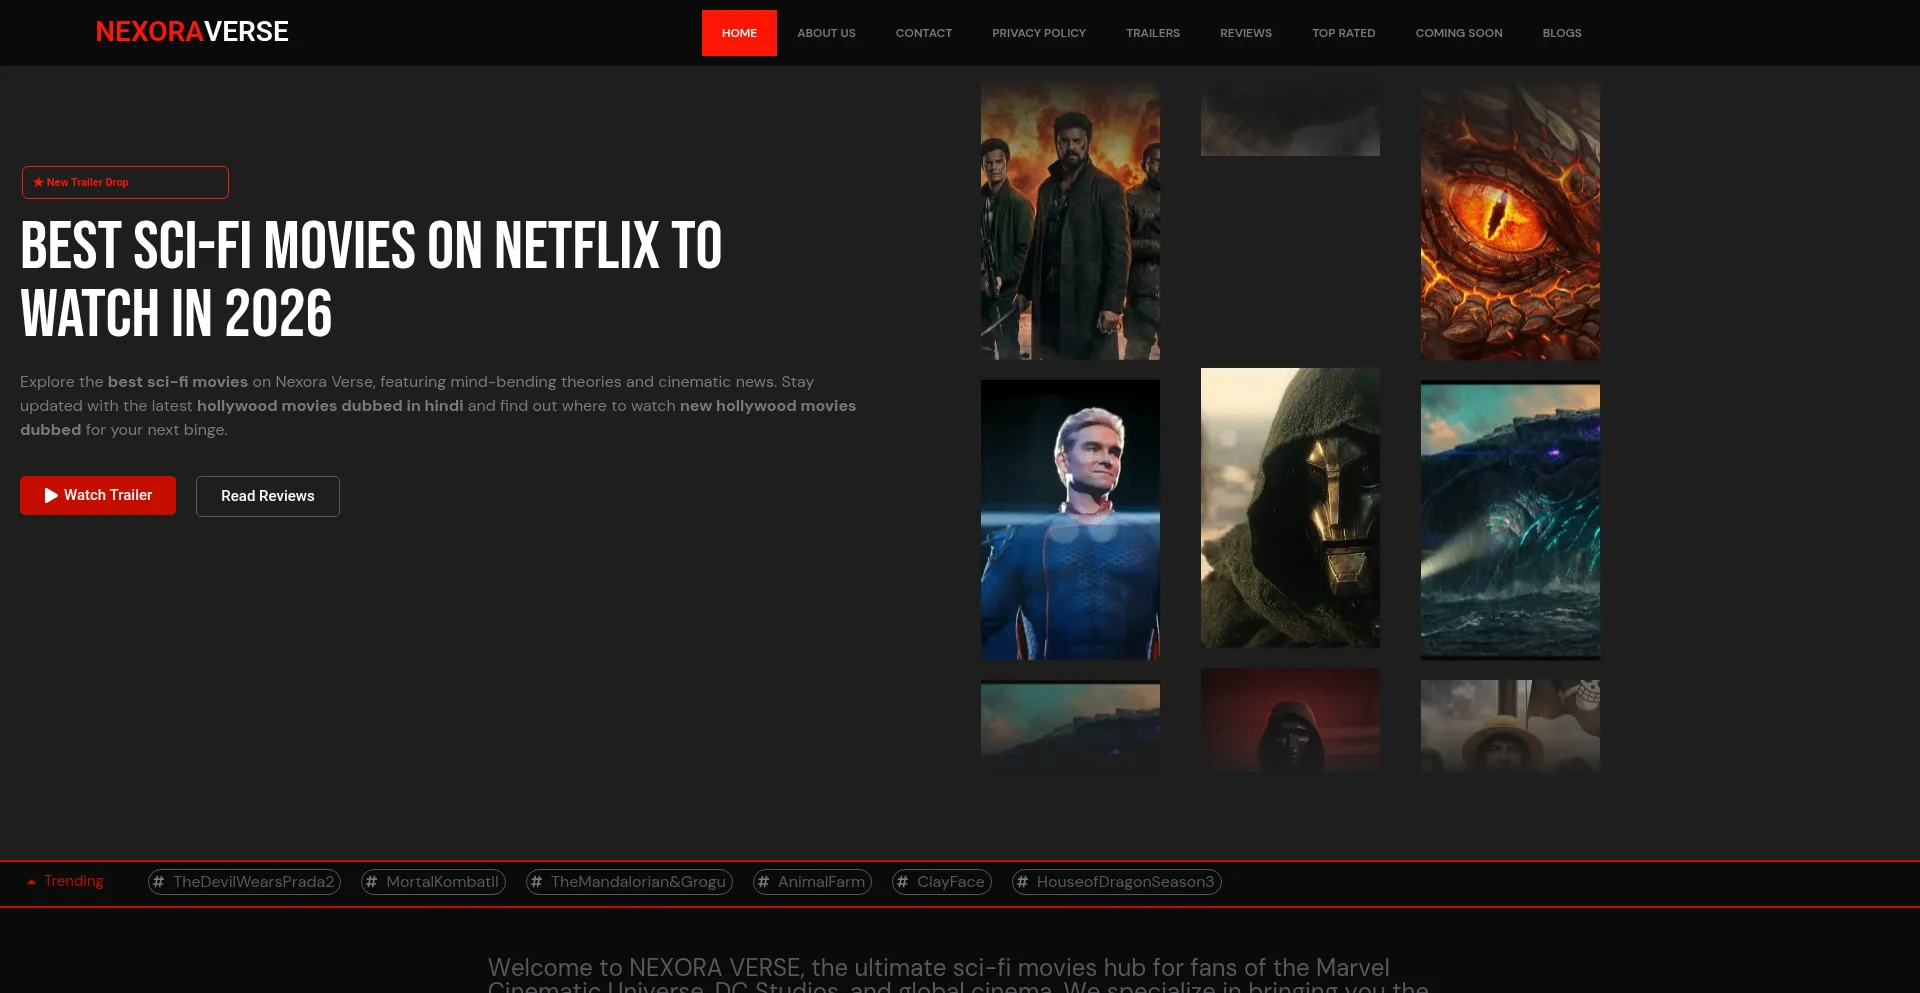The width and height of the screenshot is (1920, 993).
Task: Click the hash icon beside TheMandalorian&Grogu
Action: click(537, 882)
